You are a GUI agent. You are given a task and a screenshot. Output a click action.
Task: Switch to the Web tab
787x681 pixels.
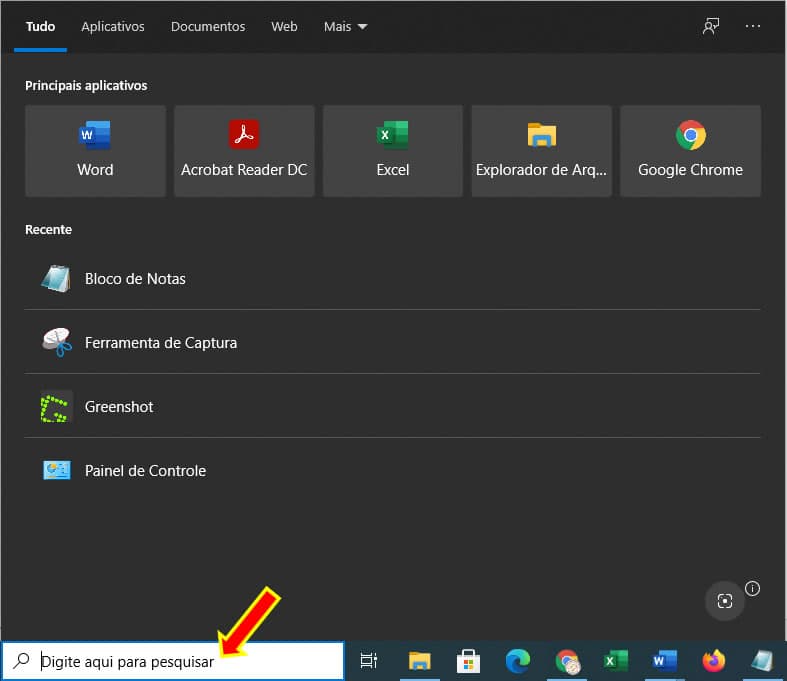284,27
